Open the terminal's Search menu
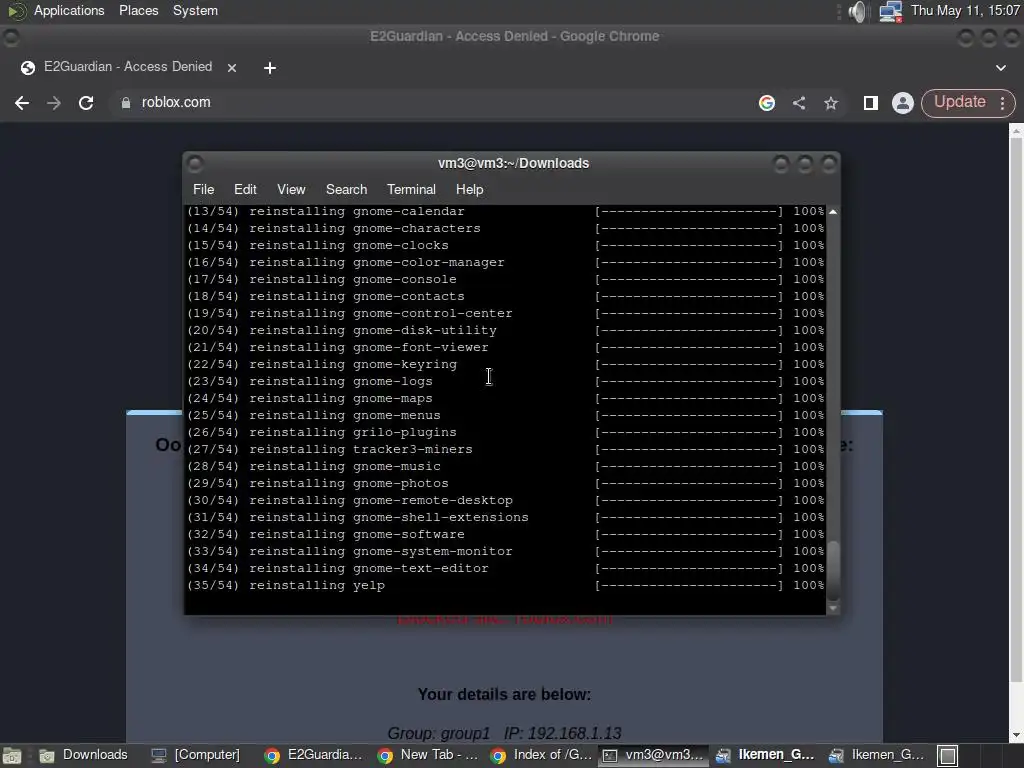The height and width of the screenshot is (768, 1024). [x=346, y=189]
